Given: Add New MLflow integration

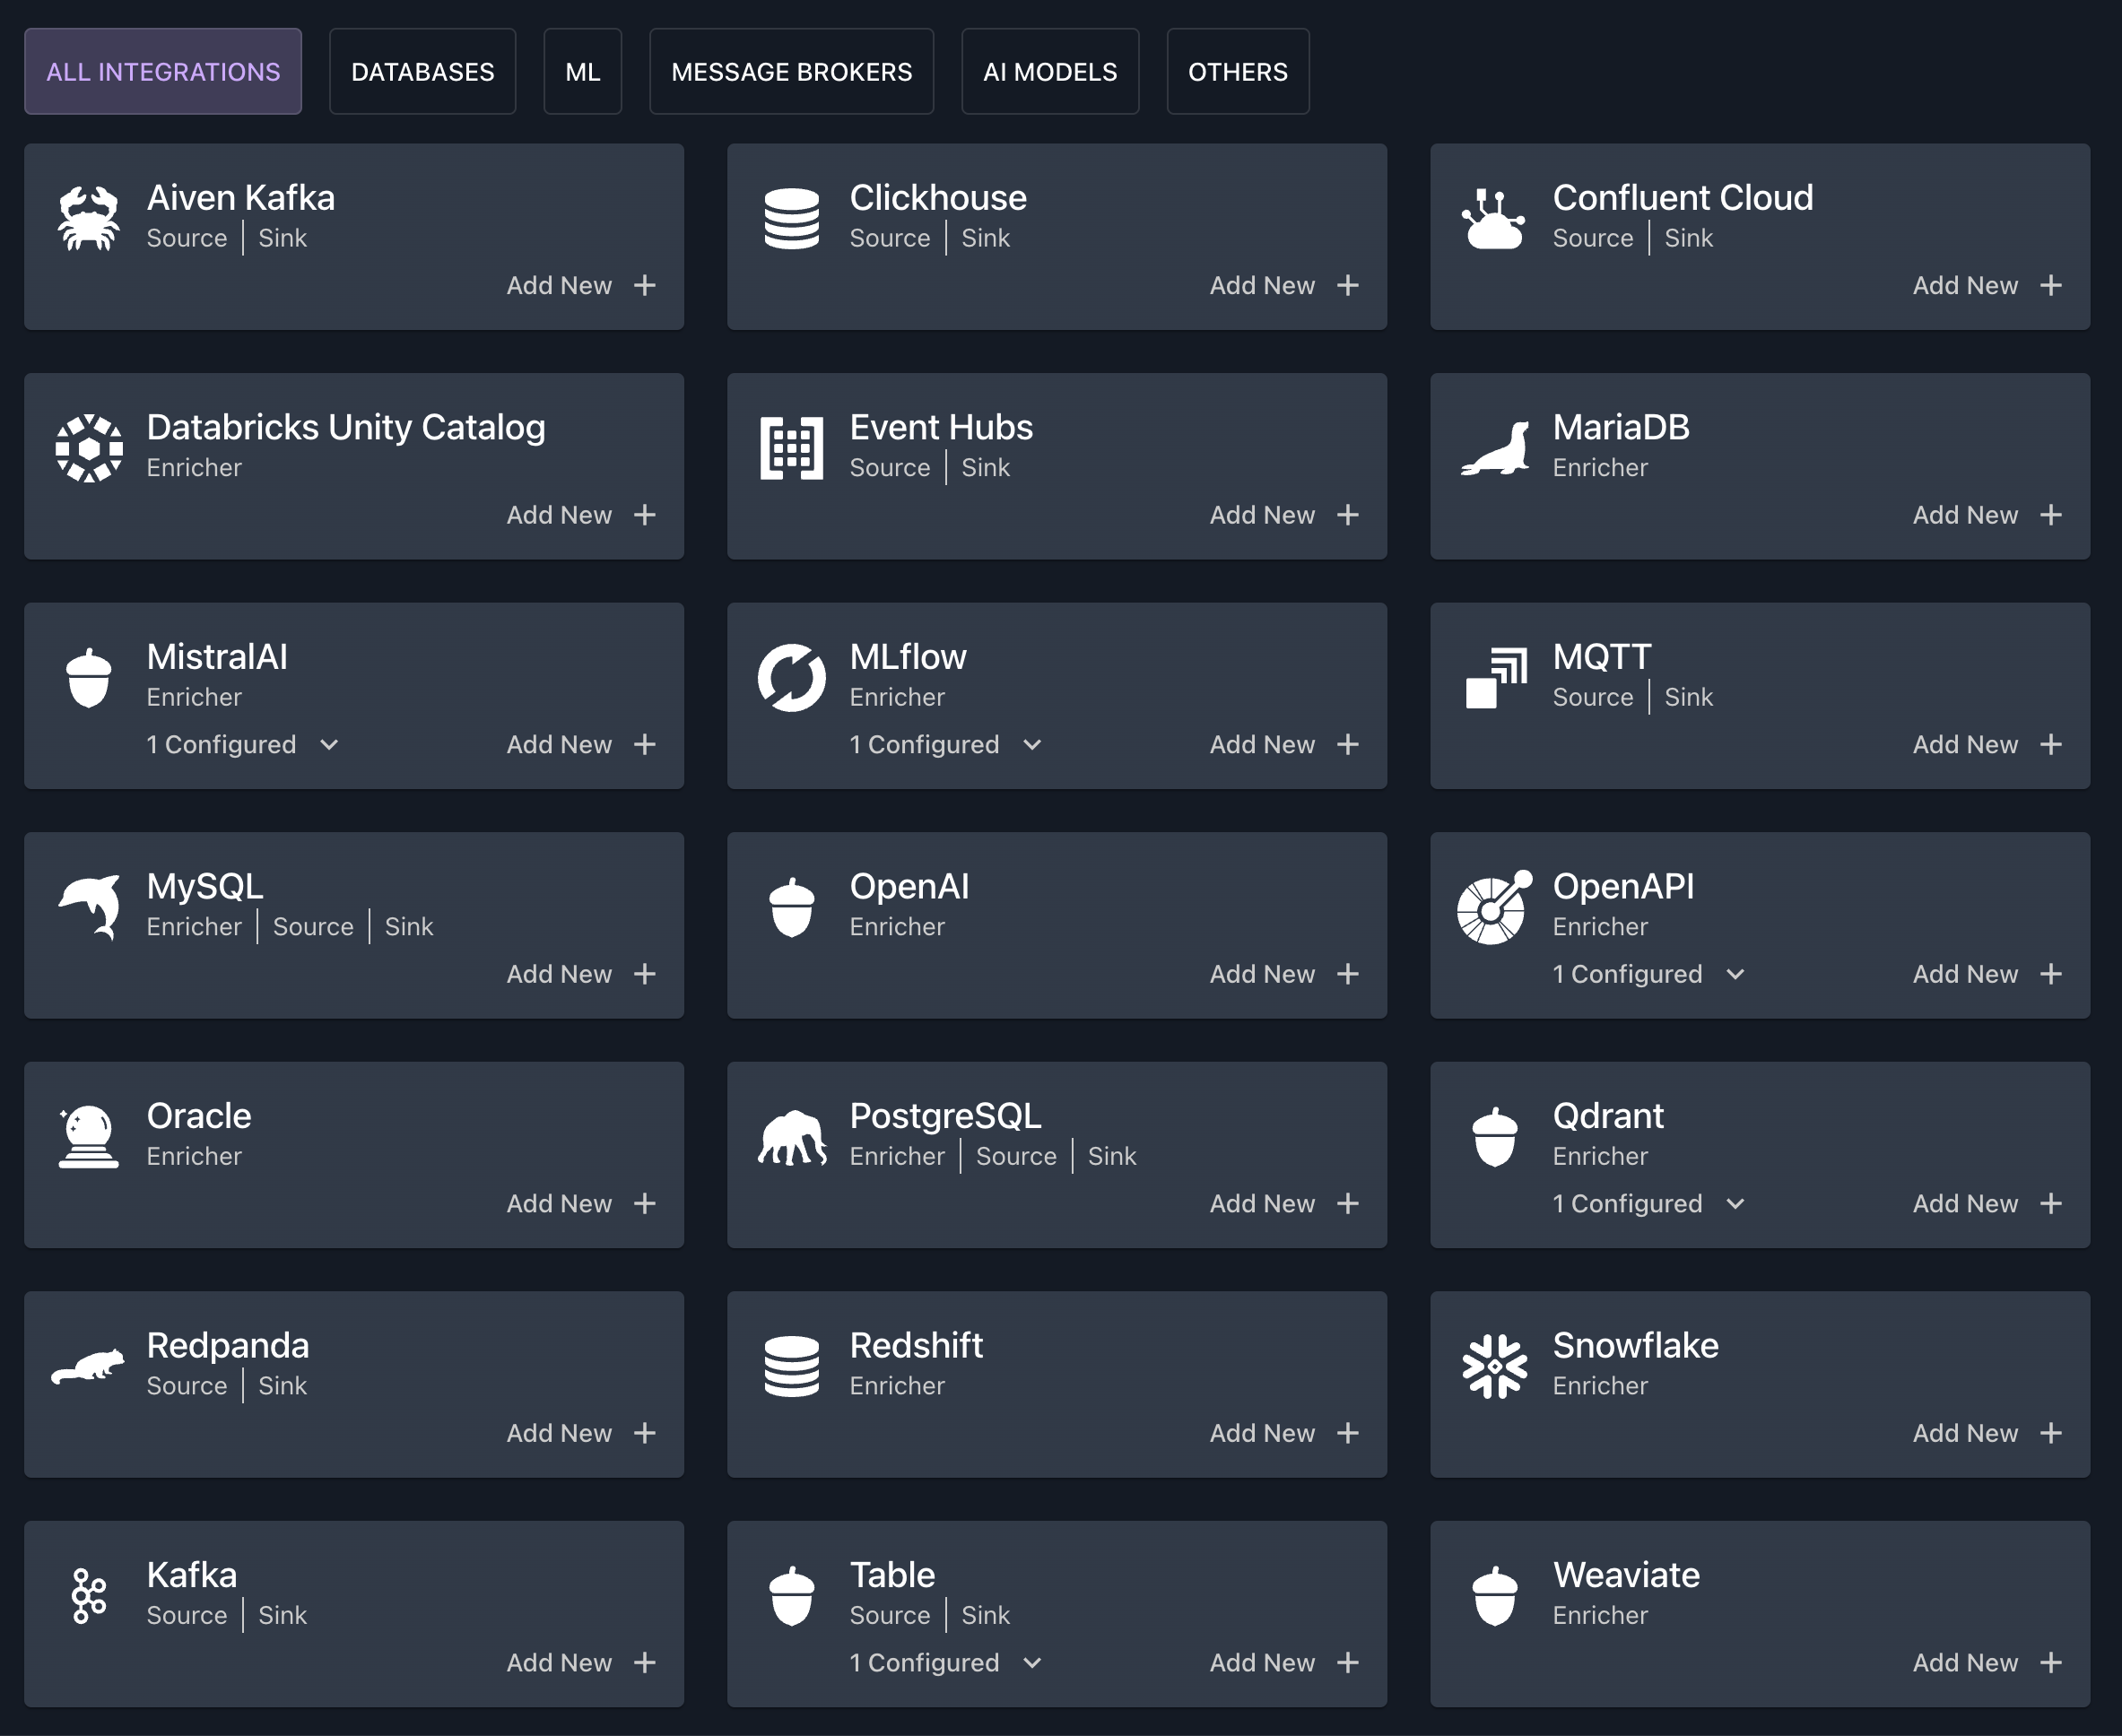Looking at the screenshot, I should pos(1284,745).
